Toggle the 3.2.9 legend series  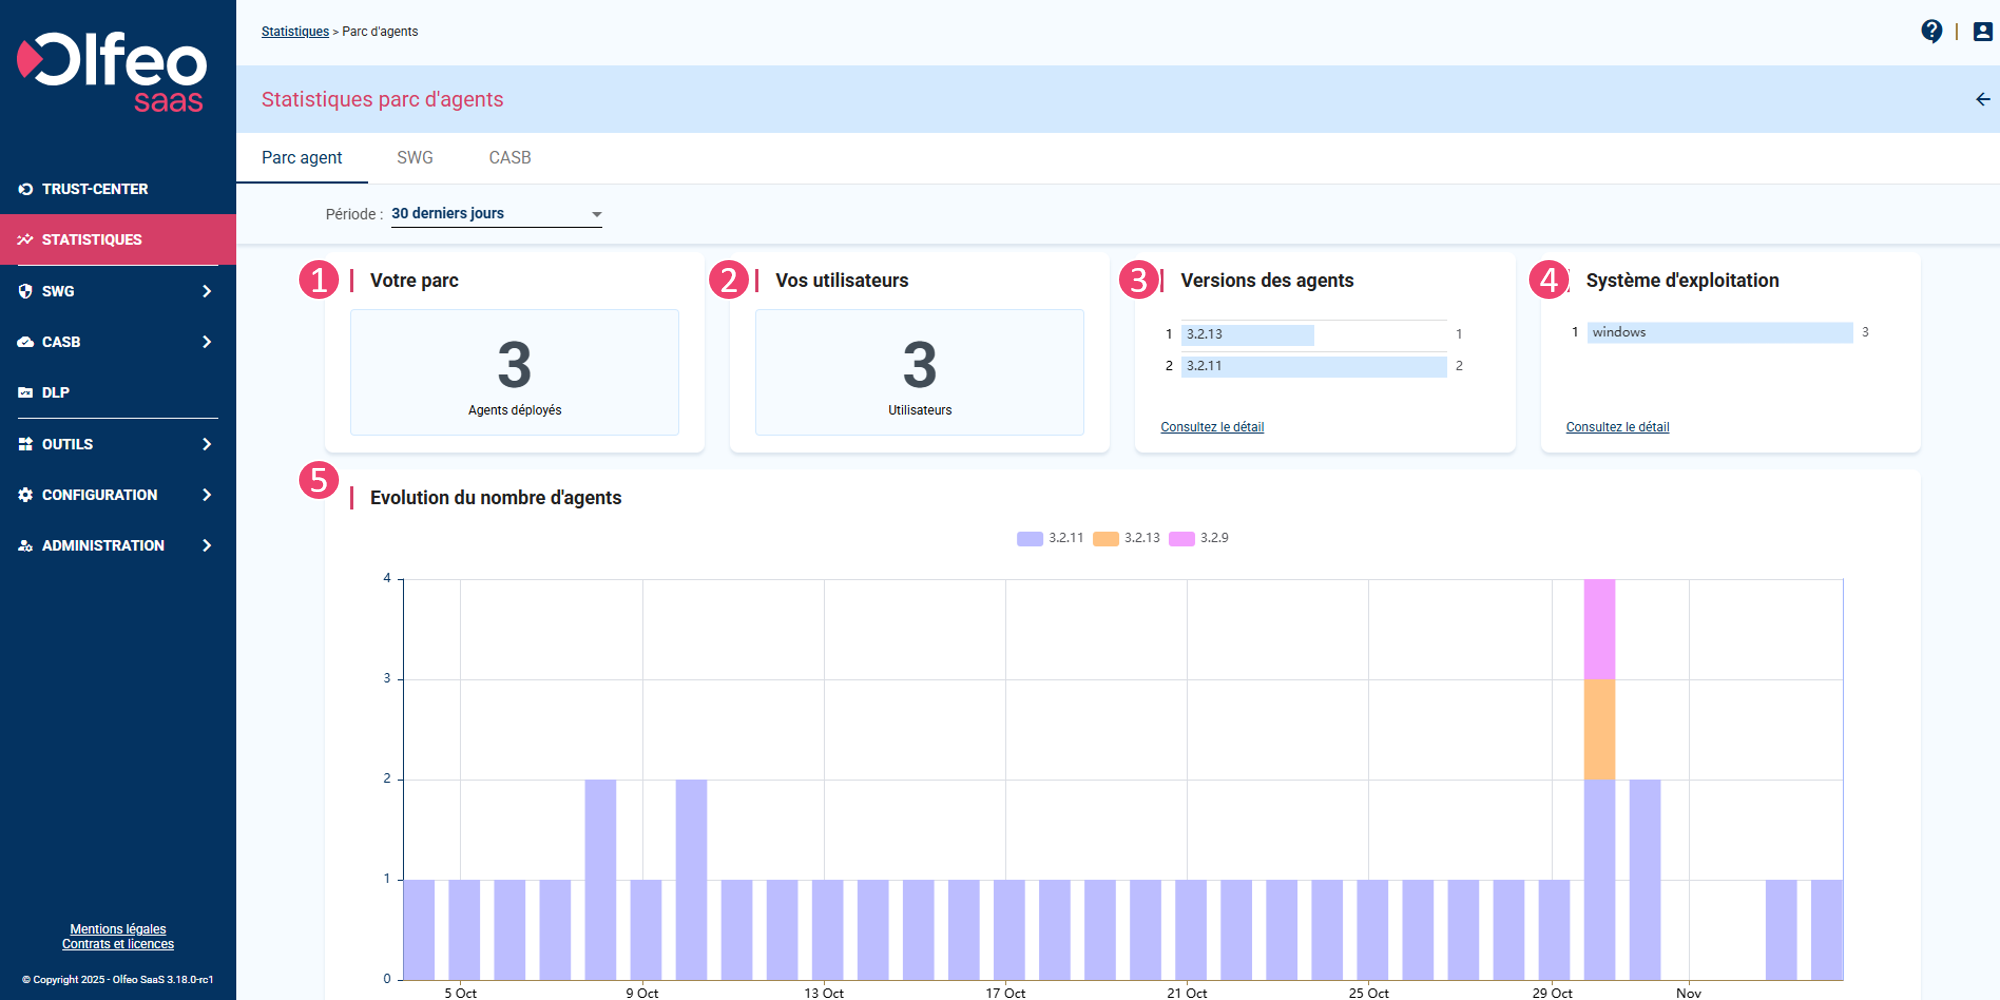(x=1198, y=538)
